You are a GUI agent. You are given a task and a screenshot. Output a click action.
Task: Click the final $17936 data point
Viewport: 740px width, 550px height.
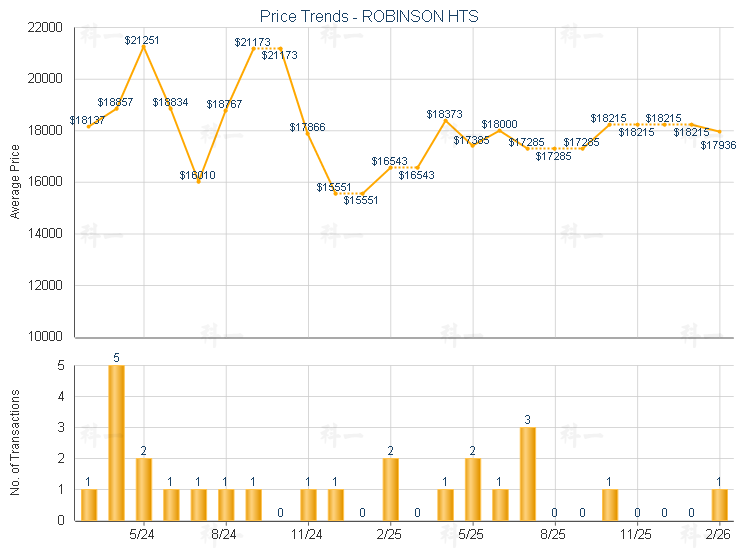pyautogui.click(x=720, y=132)
